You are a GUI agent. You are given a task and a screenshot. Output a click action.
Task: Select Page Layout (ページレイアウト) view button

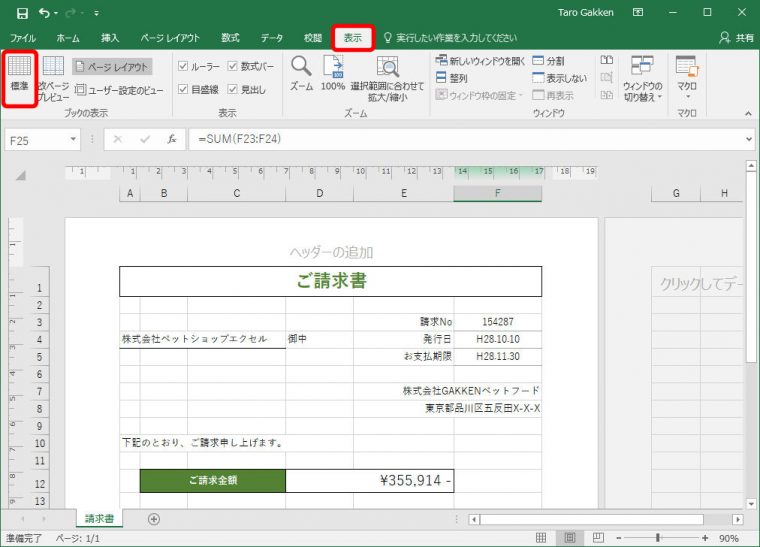click(112, 67)
